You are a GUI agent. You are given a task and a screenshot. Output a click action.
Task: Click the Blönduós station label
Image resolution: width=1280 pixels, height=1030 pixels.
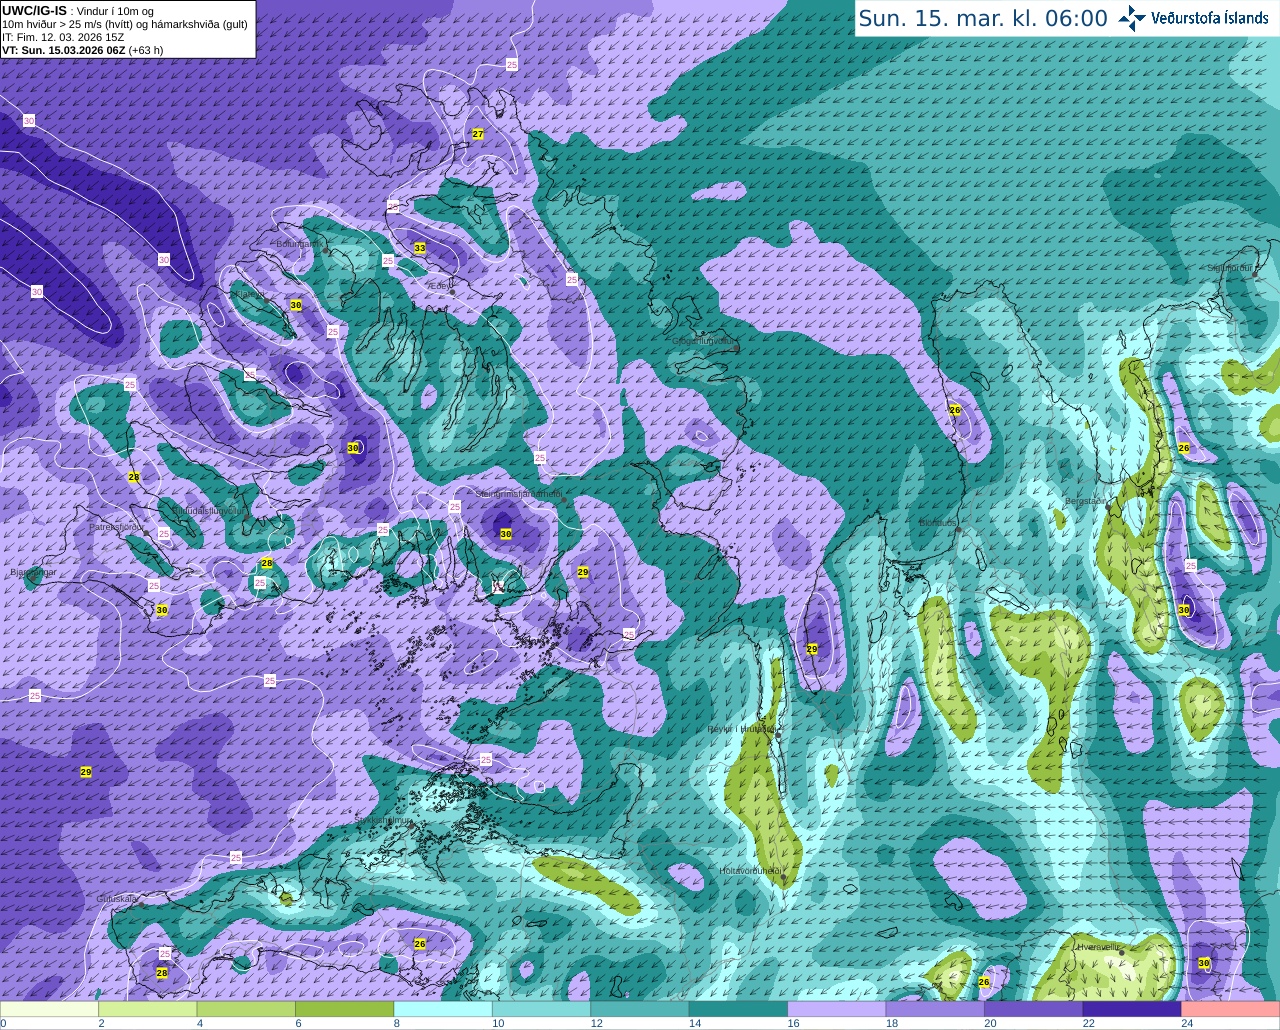[939, 523]
